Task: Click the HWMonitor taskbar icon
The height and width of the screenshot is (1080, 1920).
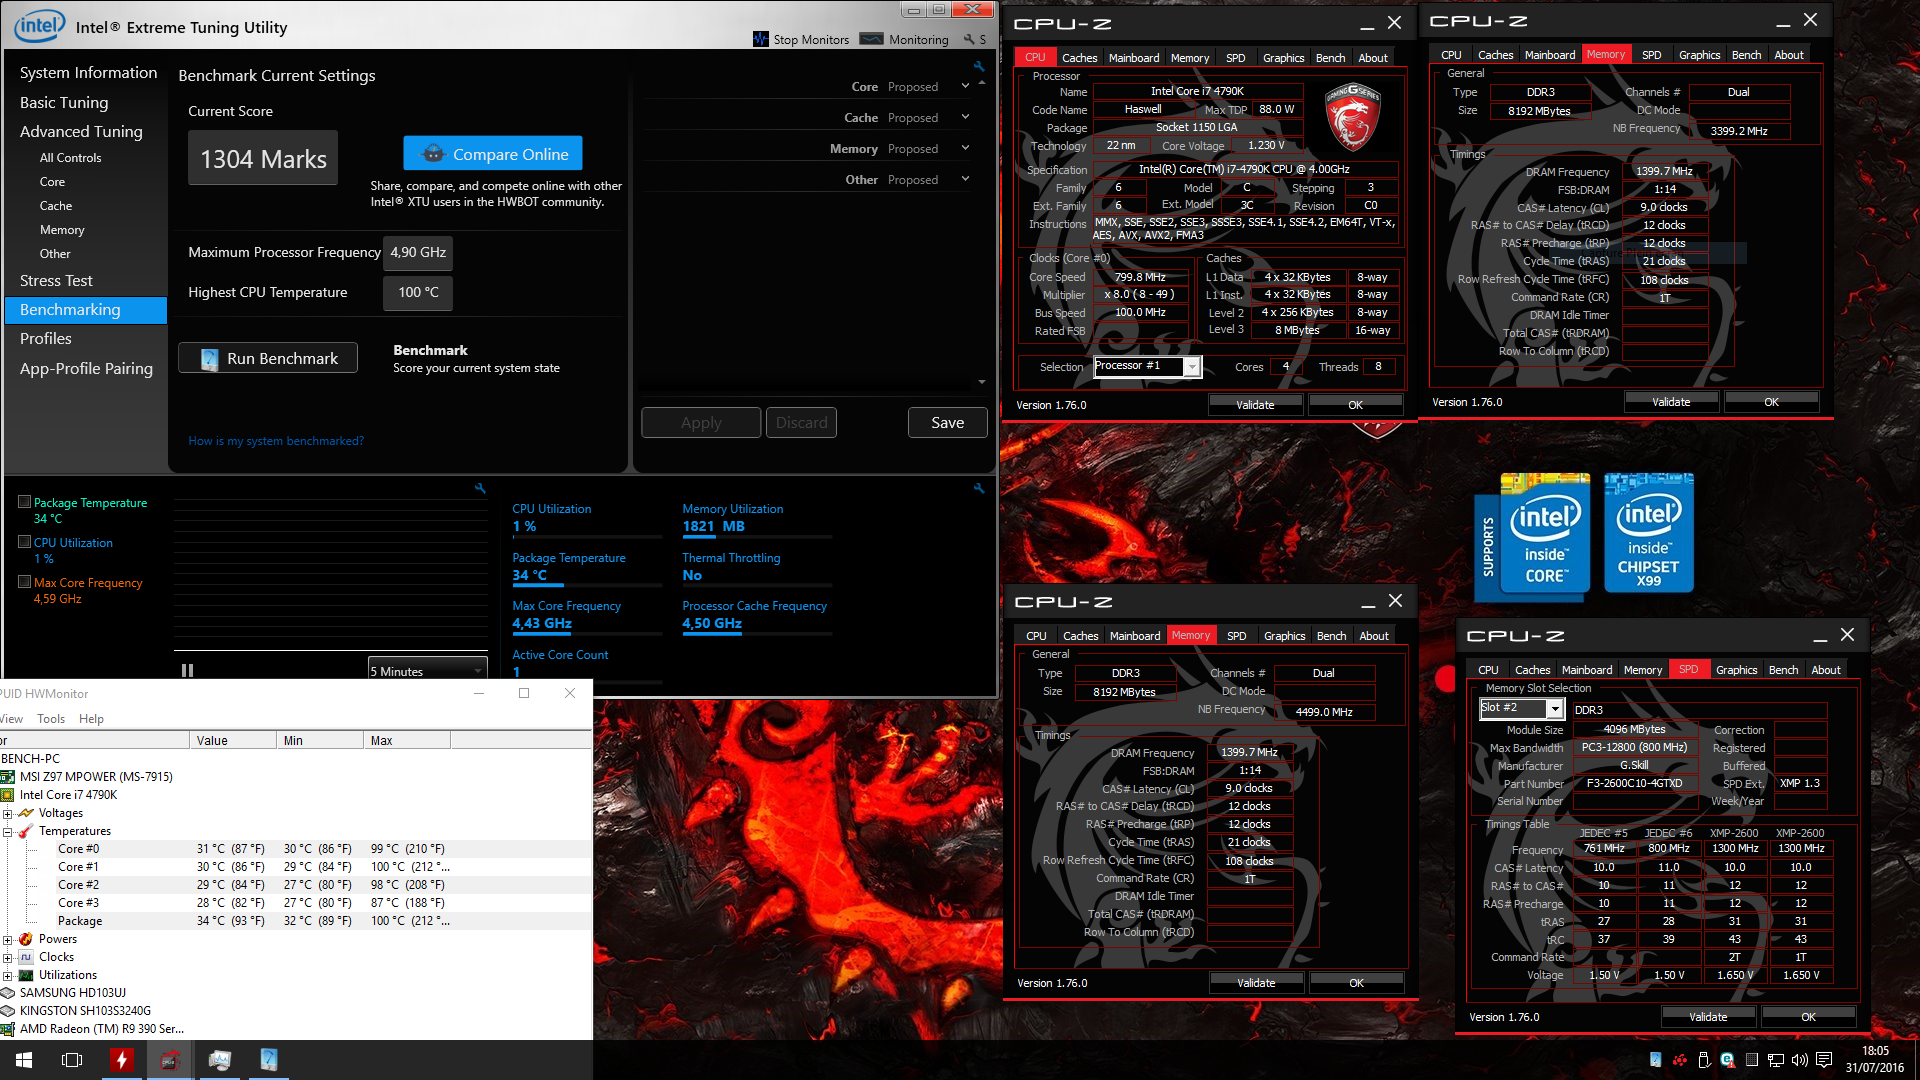Action: click(x=219, y=1060)
